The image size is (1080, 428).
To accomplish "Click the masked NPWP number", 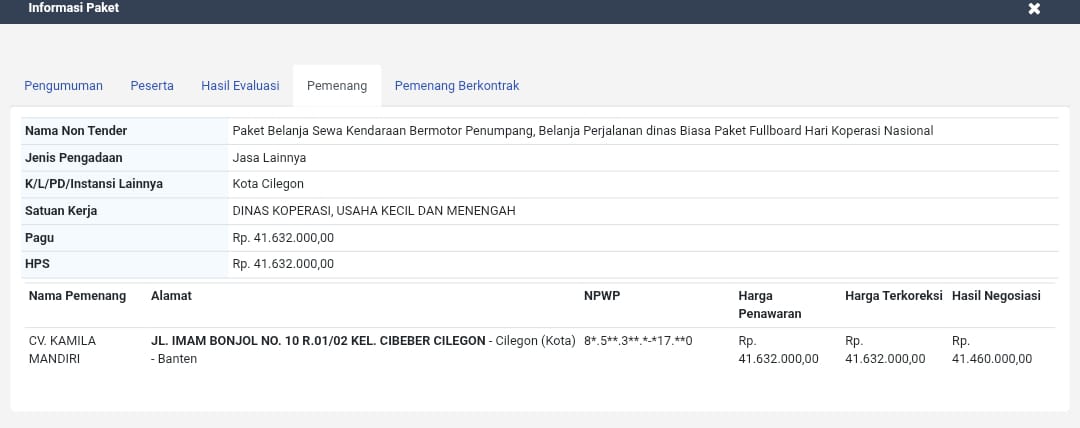I will 638,341.
